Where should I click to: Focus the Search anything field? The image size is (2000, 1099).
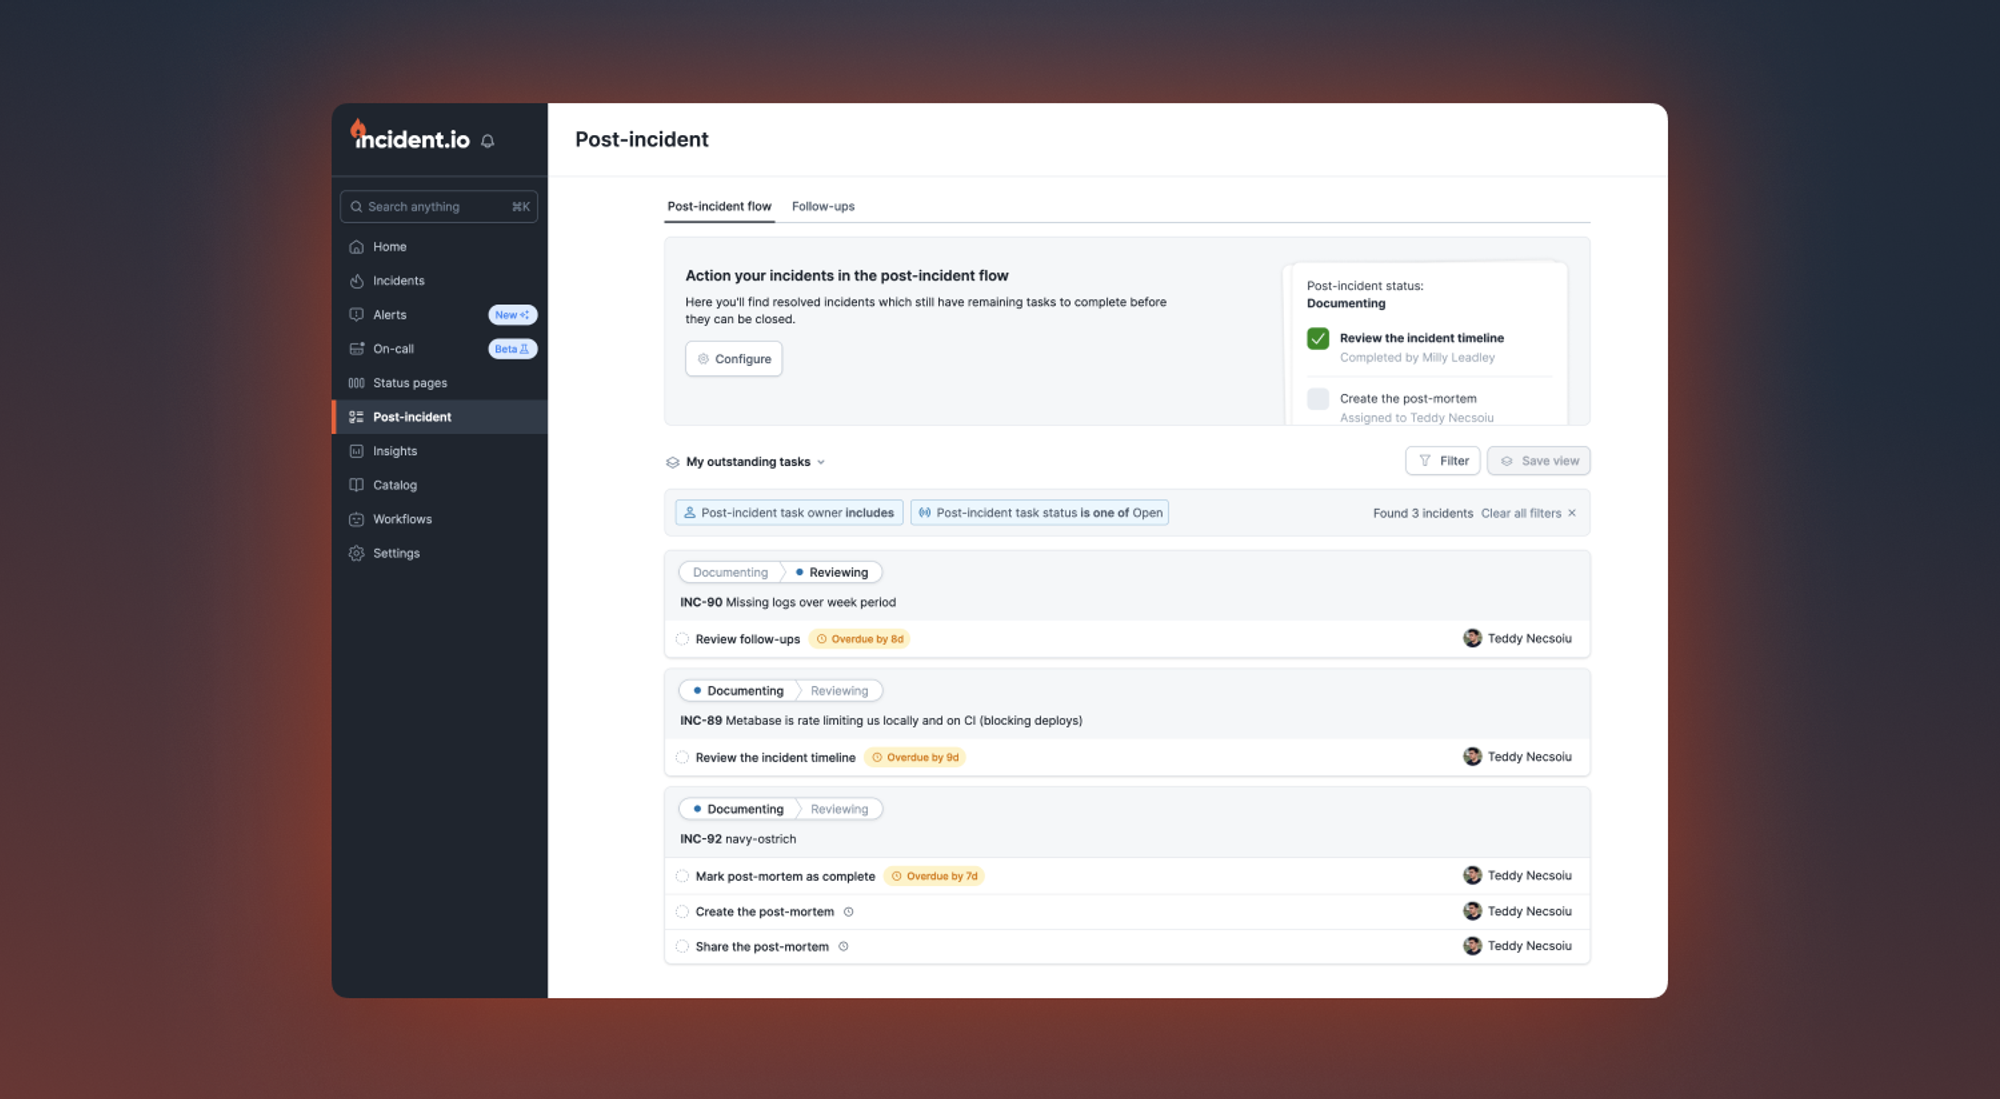pyautogui.click(x=438, y=207)
